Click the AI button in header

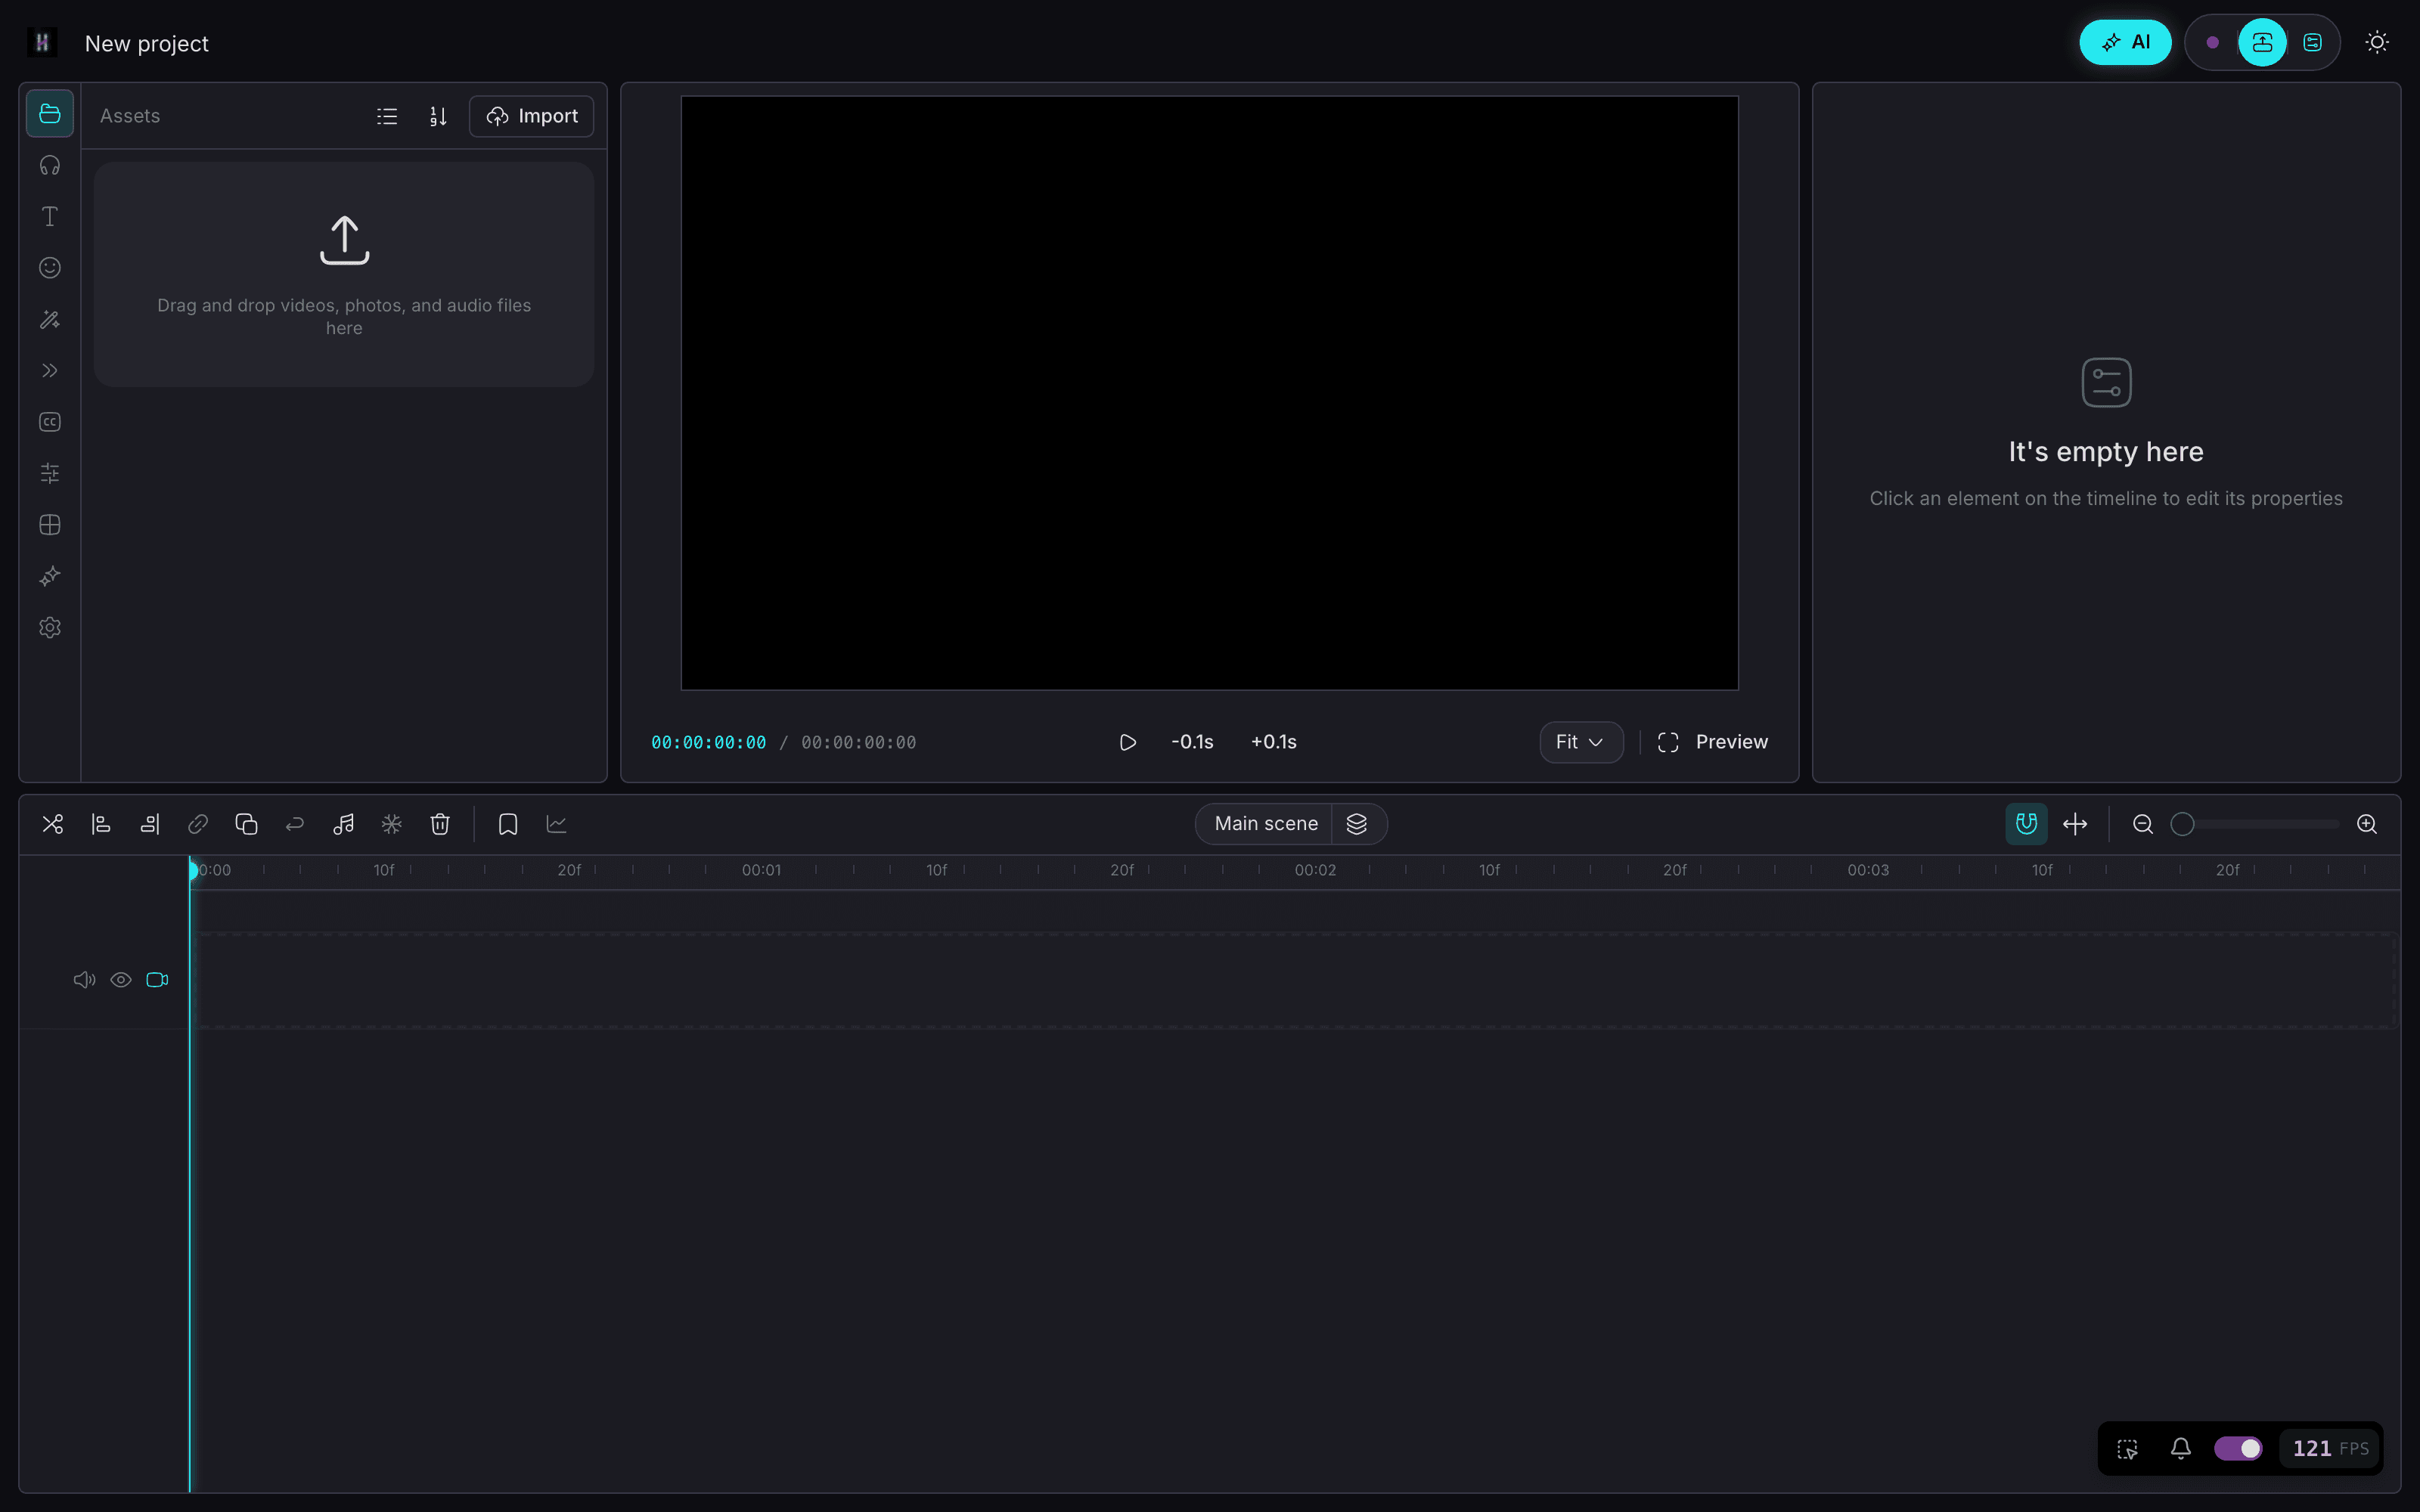pyautogui.click(x=2125, y=42)
